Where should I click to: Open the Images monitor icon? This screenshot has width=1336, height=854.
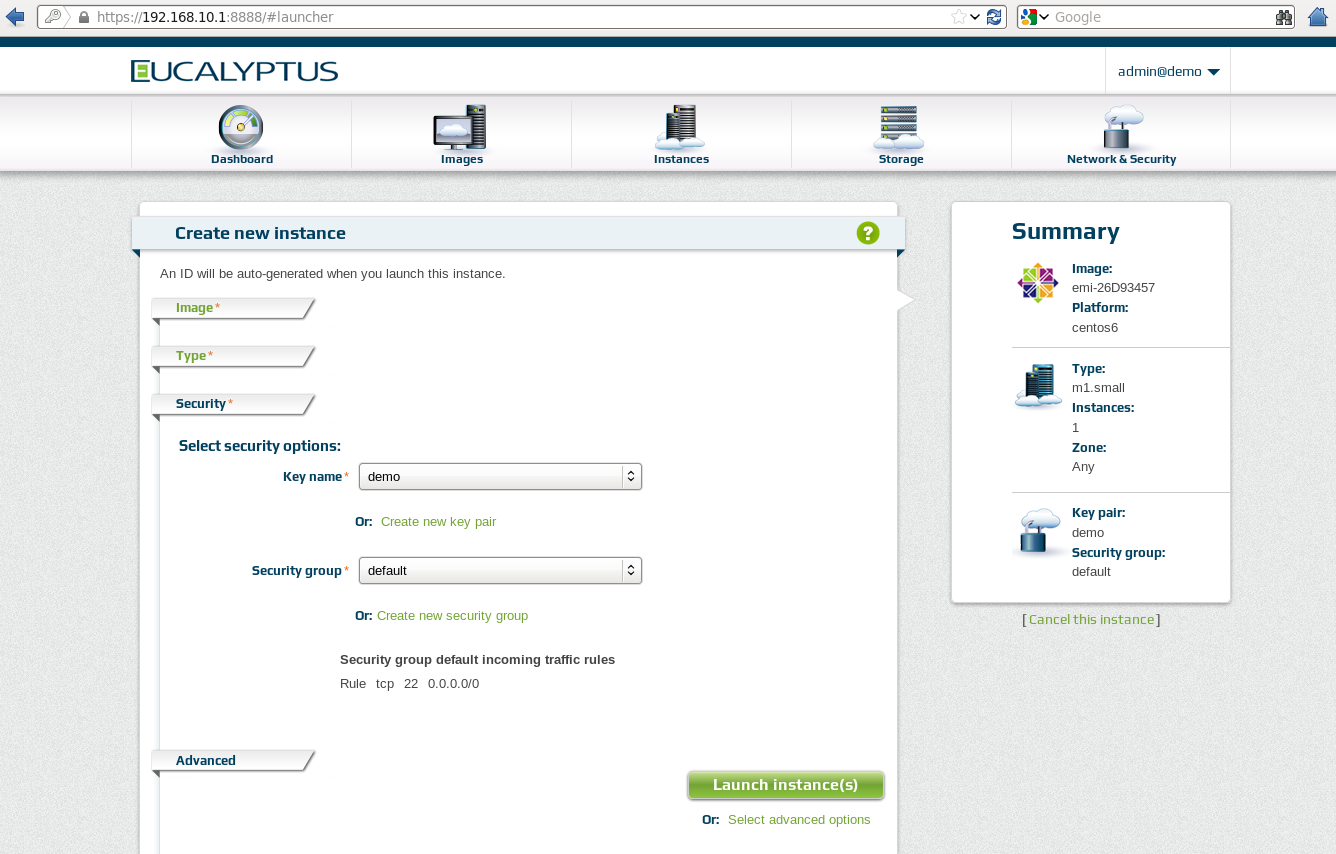coord(460,128)
